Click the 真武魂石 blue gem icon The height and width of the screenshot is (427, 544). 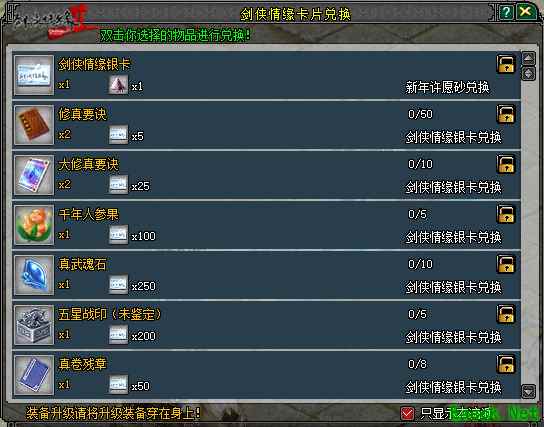34,275
